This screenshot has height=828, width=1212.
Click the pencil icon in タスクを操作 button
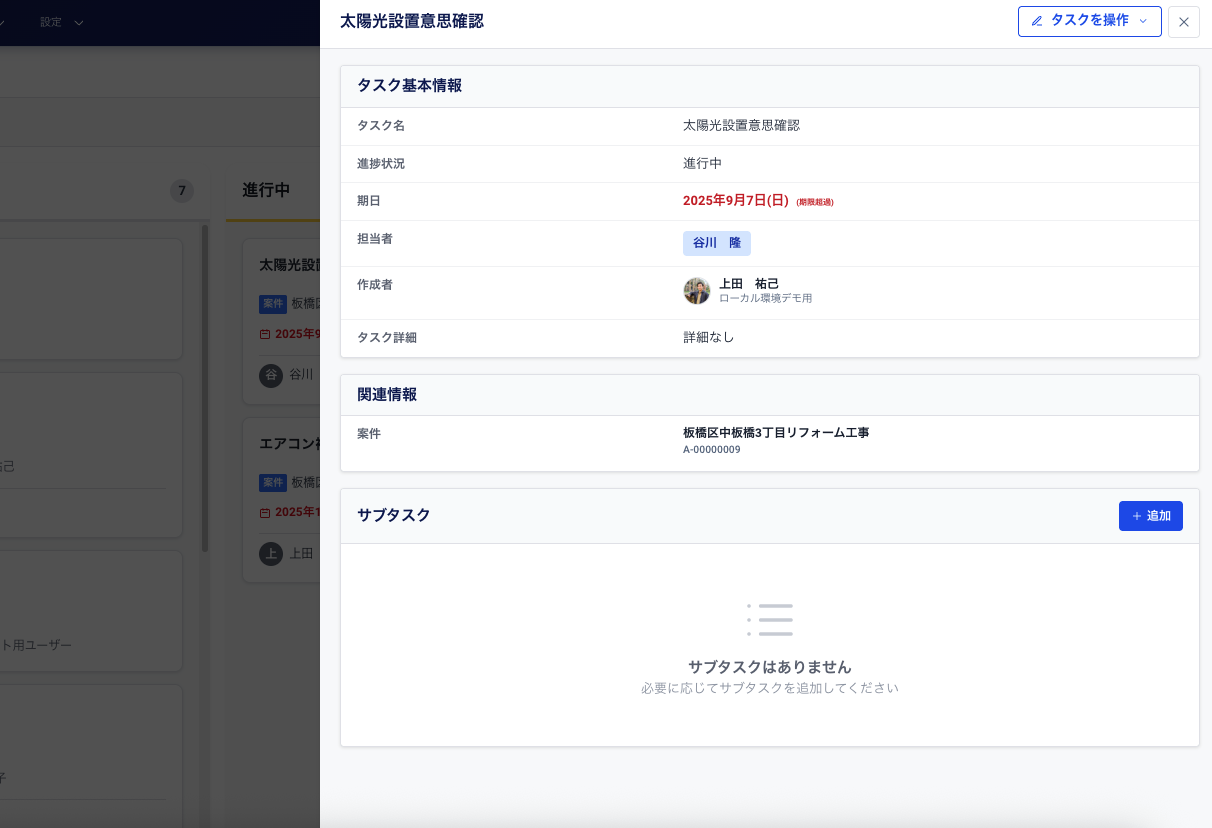click(x=1037, y=21)
